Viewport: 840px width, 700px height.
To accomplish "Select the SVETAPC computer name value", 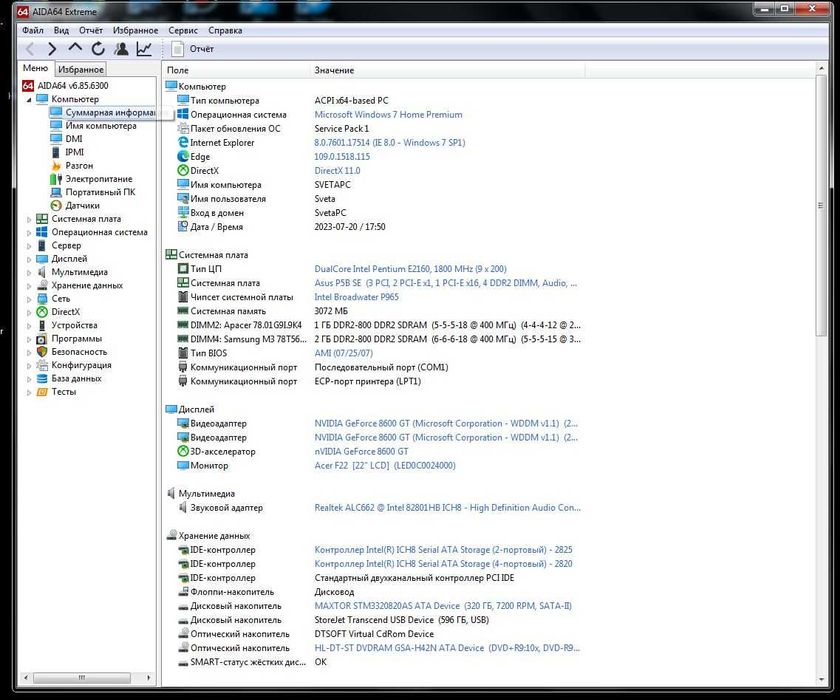I will pyautogui.click(x=332, y=185).
